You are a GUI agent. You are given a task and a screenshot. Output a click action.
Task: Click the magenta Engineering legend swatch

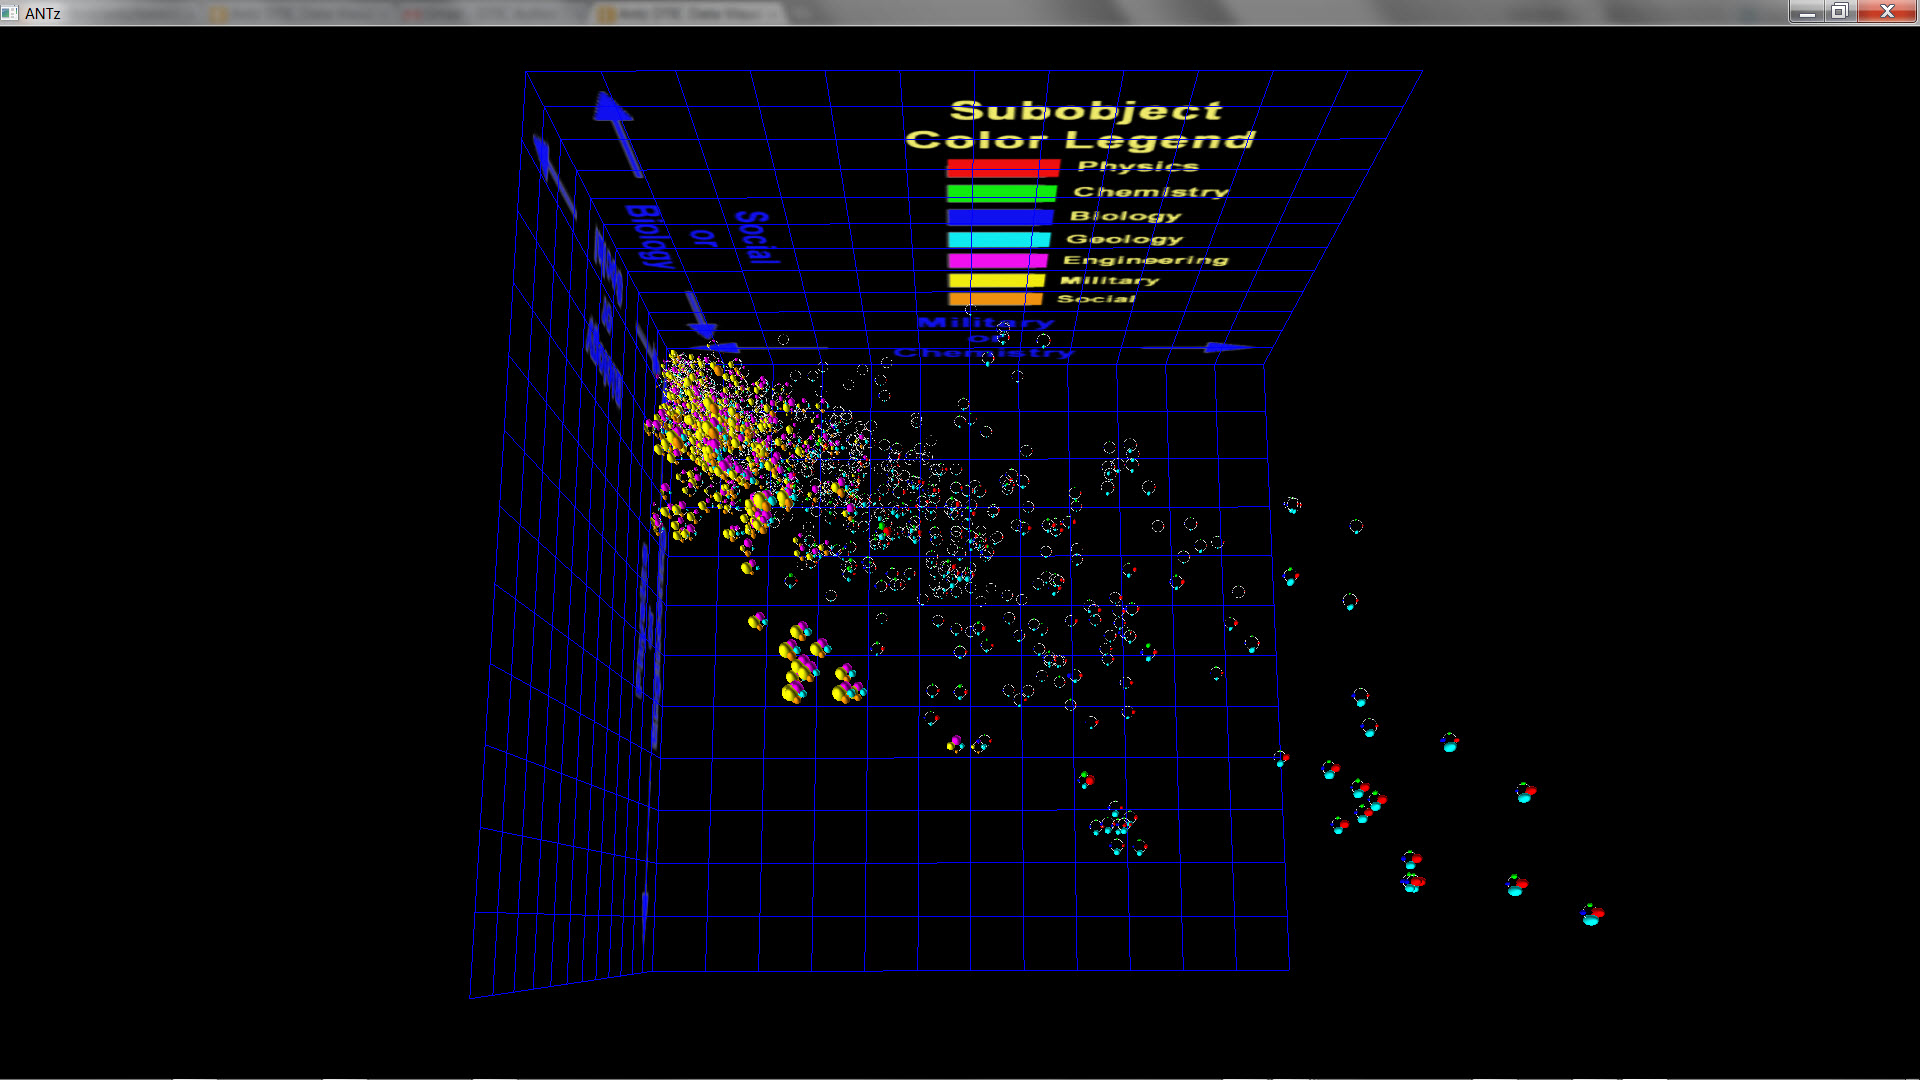click(997, 261)
